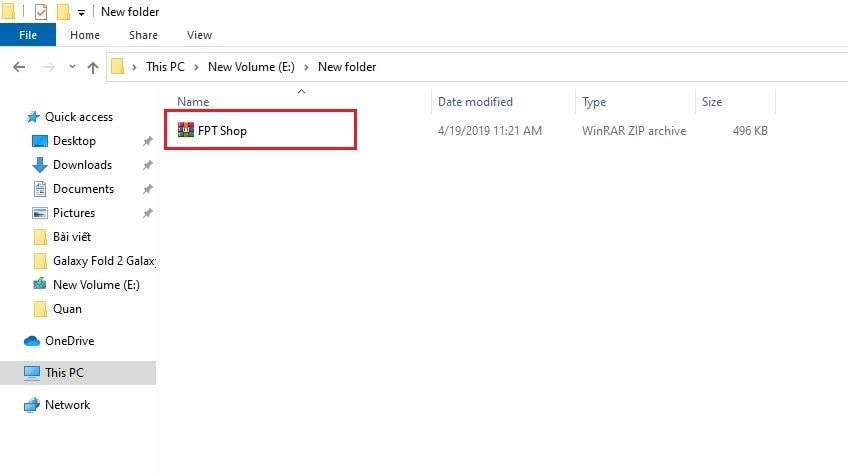Click the New folder icon in the quick access toolbar
Screen dimensions: 848x475
click(x=63, y=12)
